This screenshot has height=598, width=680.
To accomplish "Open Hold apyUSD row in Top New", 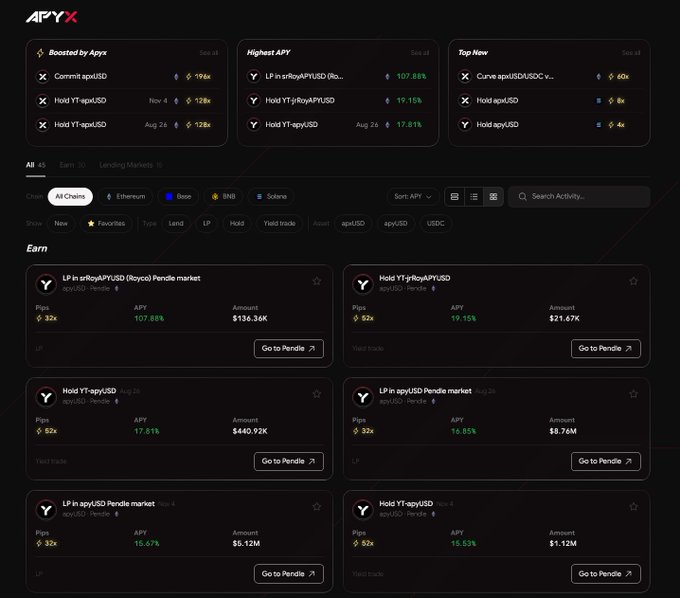I will click(549, 125).
